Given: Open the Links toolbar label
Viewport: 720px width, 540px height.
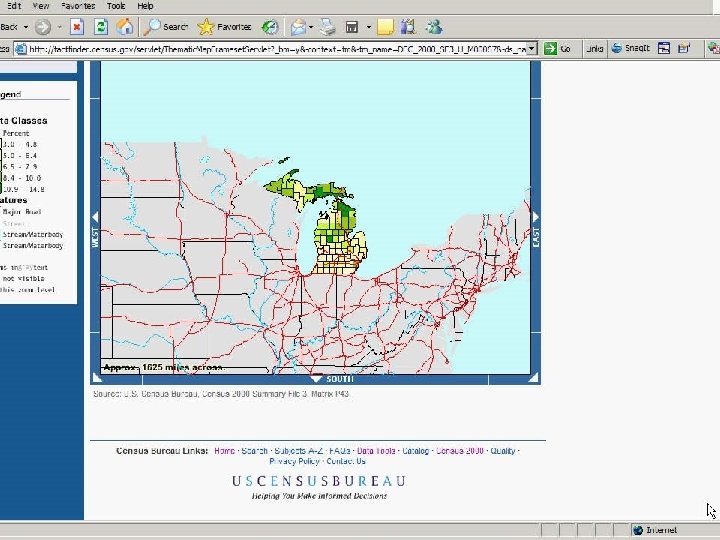Looking at the screenshot, I should pos(595,49).
